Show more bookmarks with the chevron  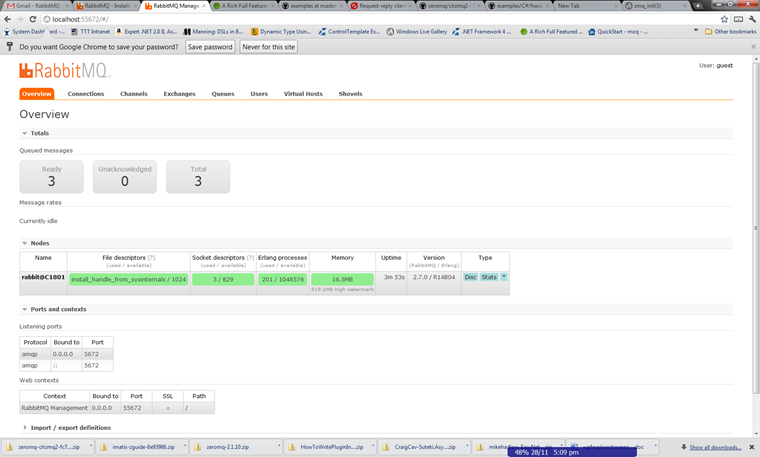pyautogui.click(x=696, y=30)
